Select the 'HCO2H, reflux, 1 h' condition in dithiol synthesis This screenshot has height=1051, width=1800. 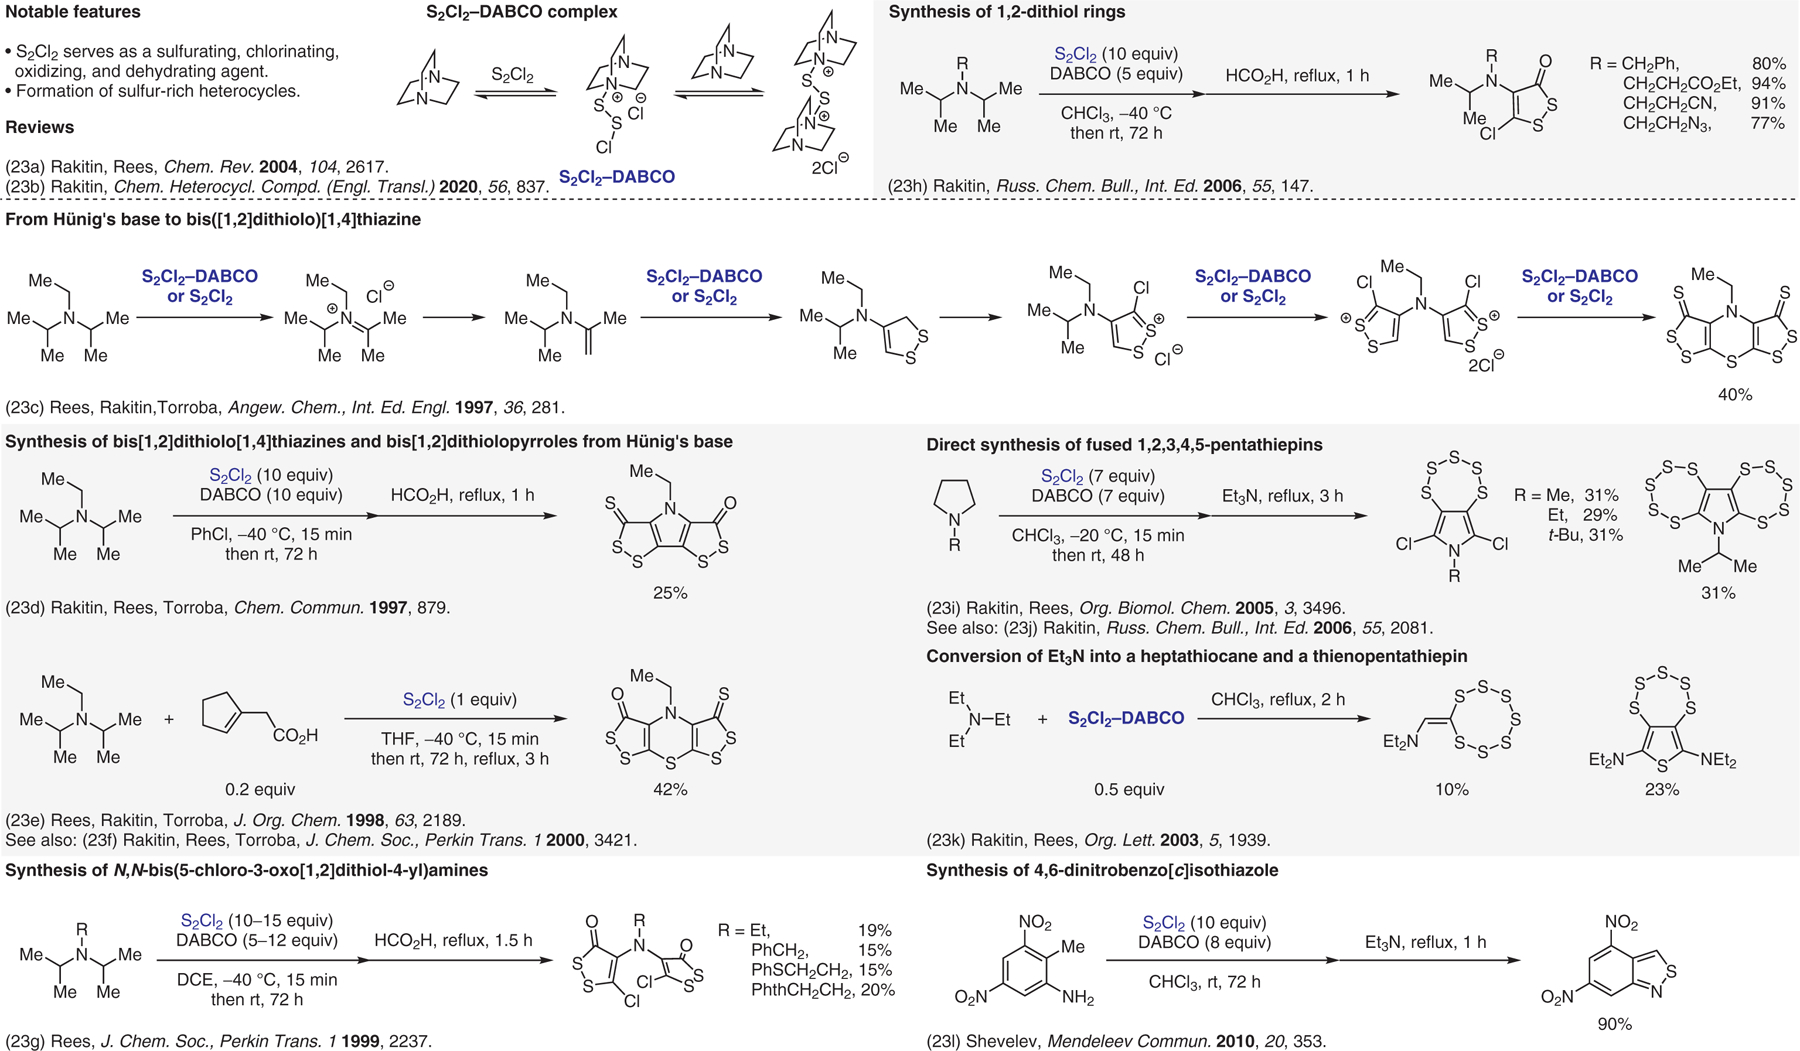1297,76
